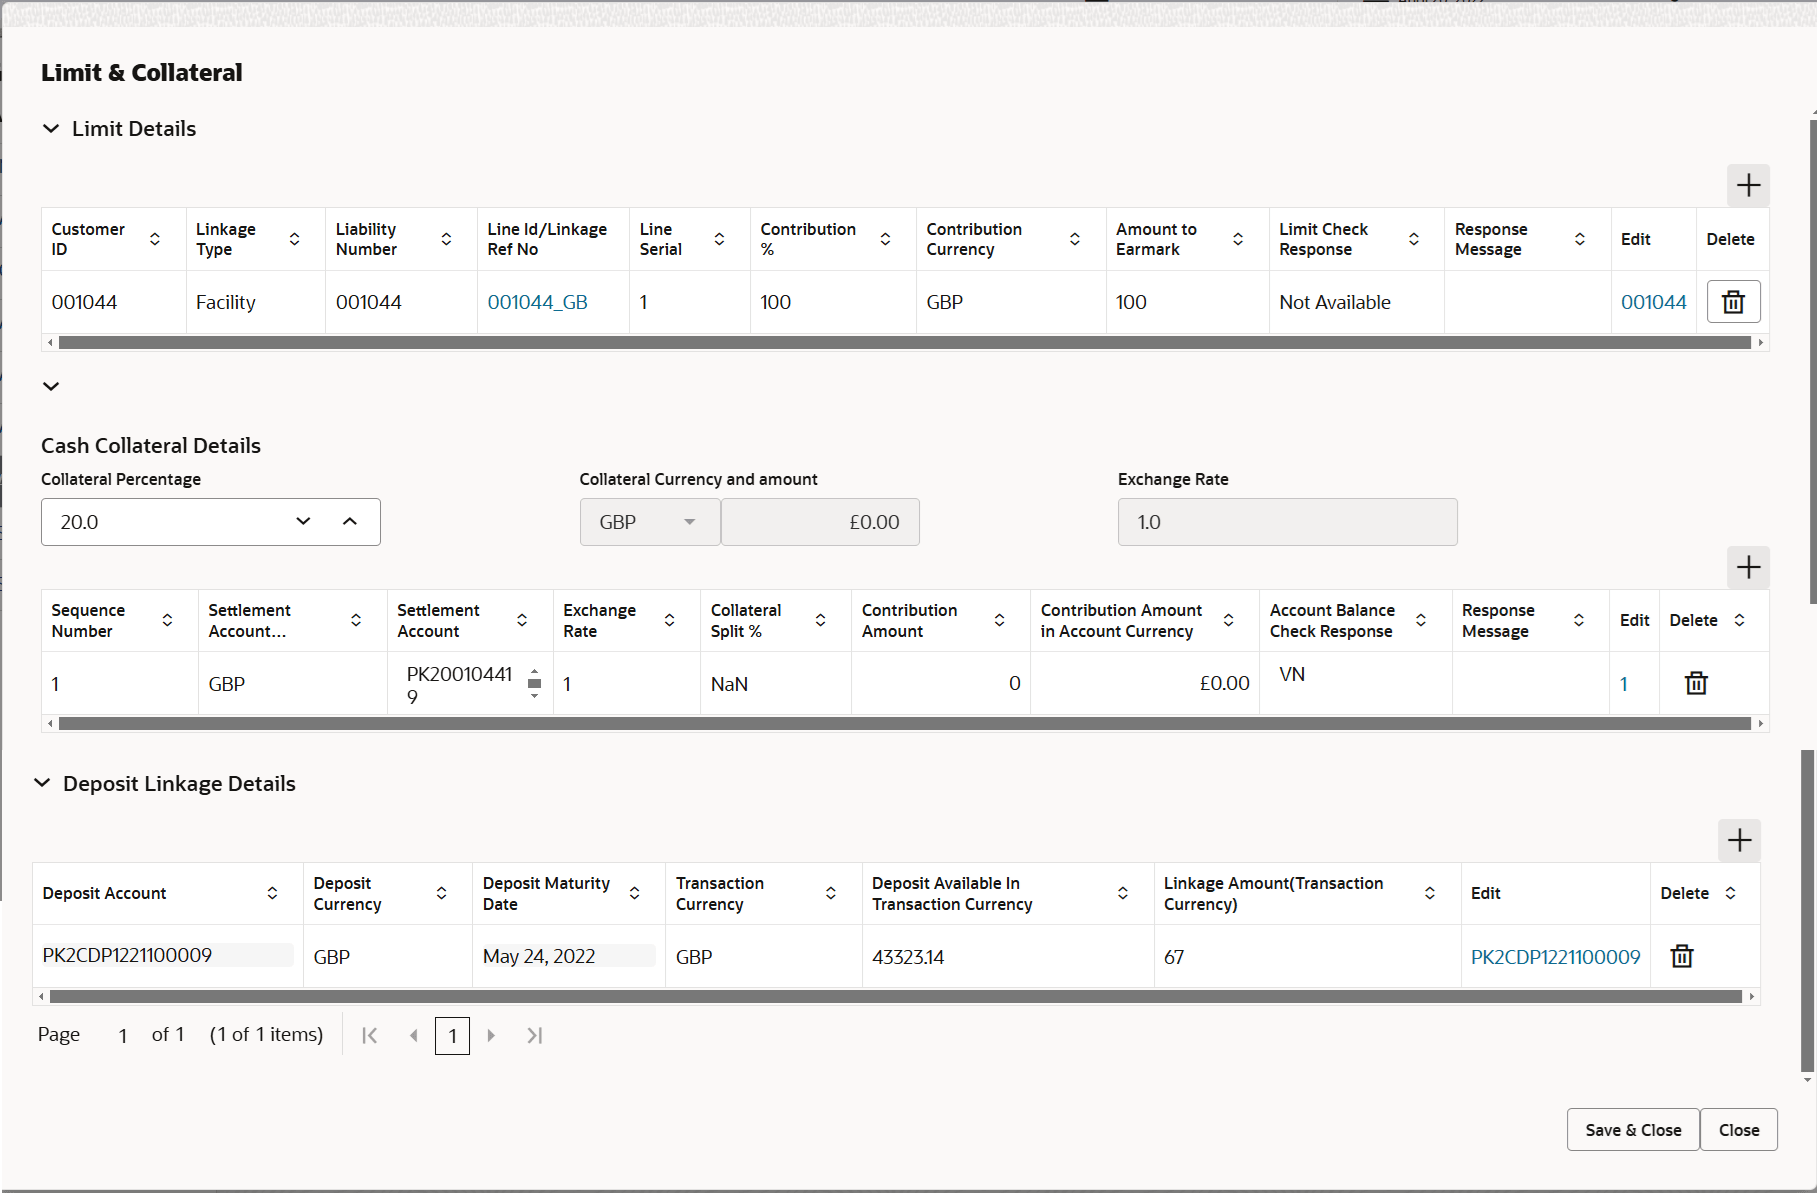Click the Save & Close button
The height and width of the screenshot is (1193, 1817).
(1632, 1129)
